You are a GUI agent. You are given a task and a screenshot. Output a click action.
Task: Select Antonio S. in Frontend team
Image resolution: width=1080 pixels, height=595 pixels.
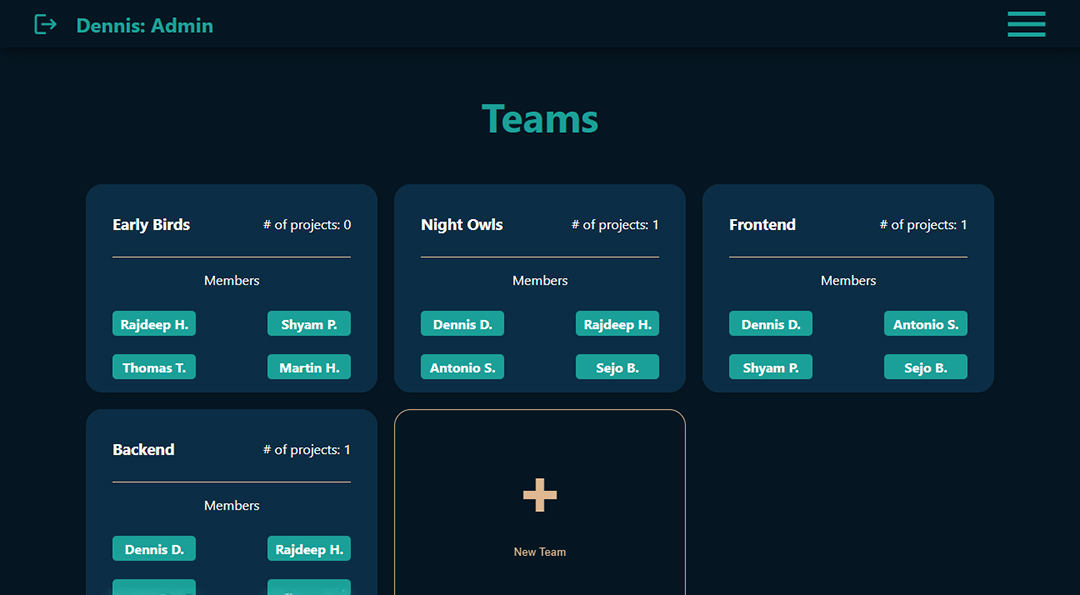pos(925,324)
